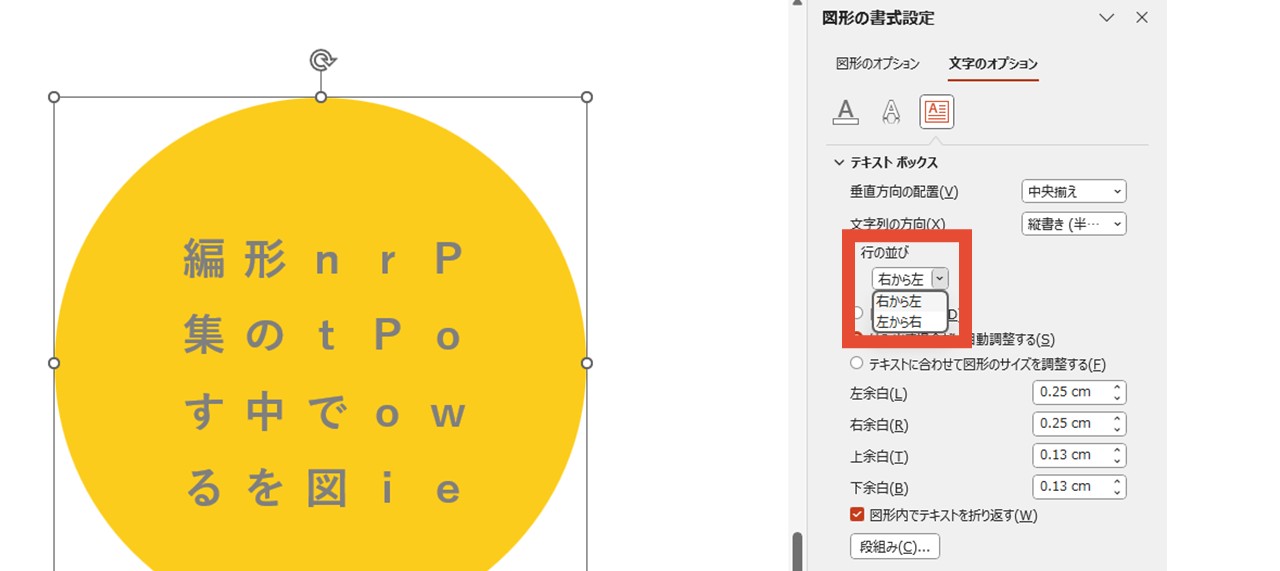Click the top-middle resize handle of the shape
This screenshot has height=571, width=1280.
pyautogui.click(x=321, y=97)
